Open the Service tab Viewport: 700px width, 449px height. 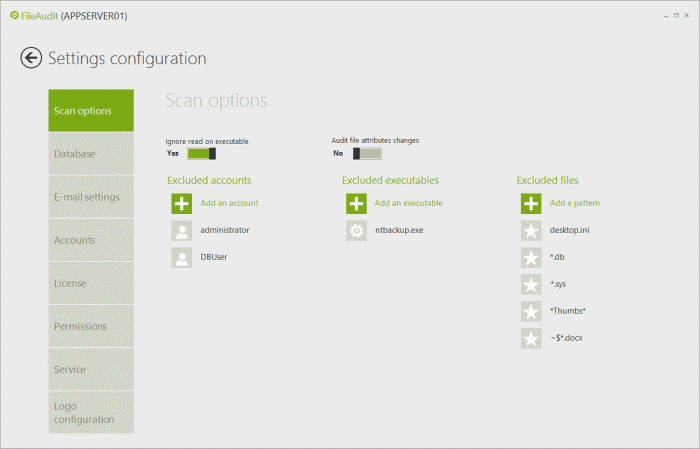coord(91,370)
